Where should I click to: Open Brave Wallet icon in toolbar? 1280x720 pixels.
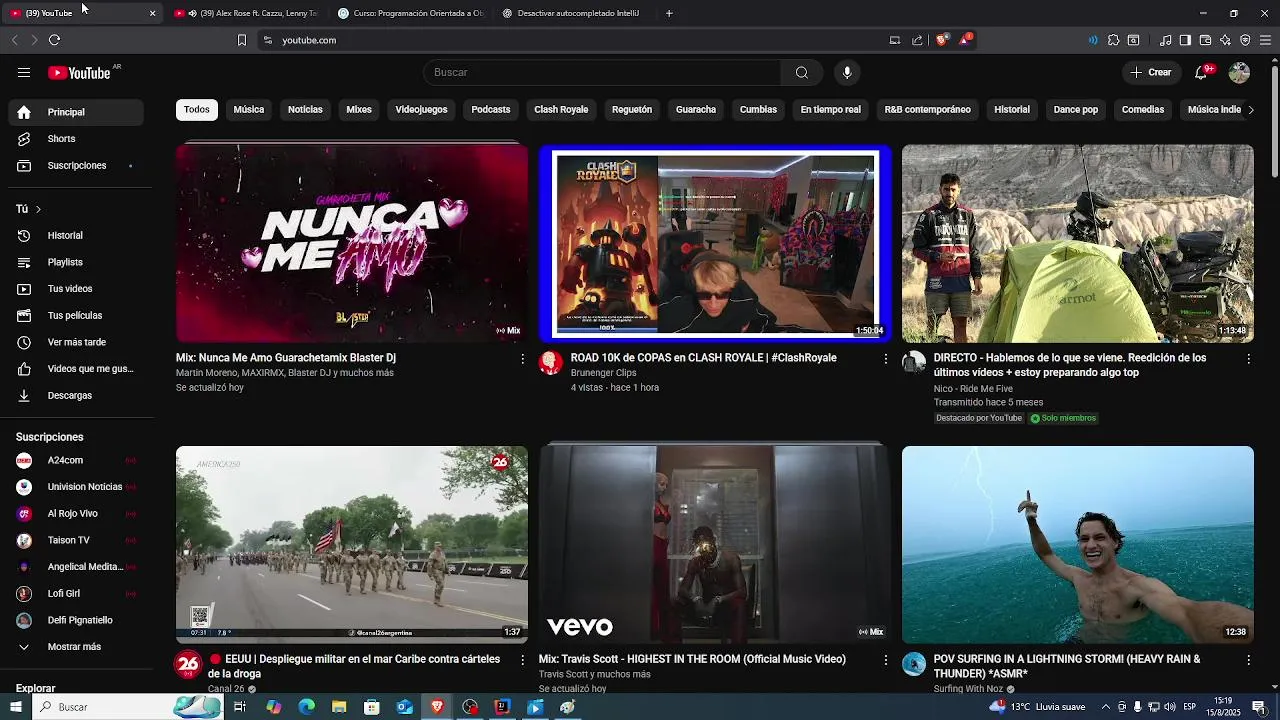(x=1205, y=40)
